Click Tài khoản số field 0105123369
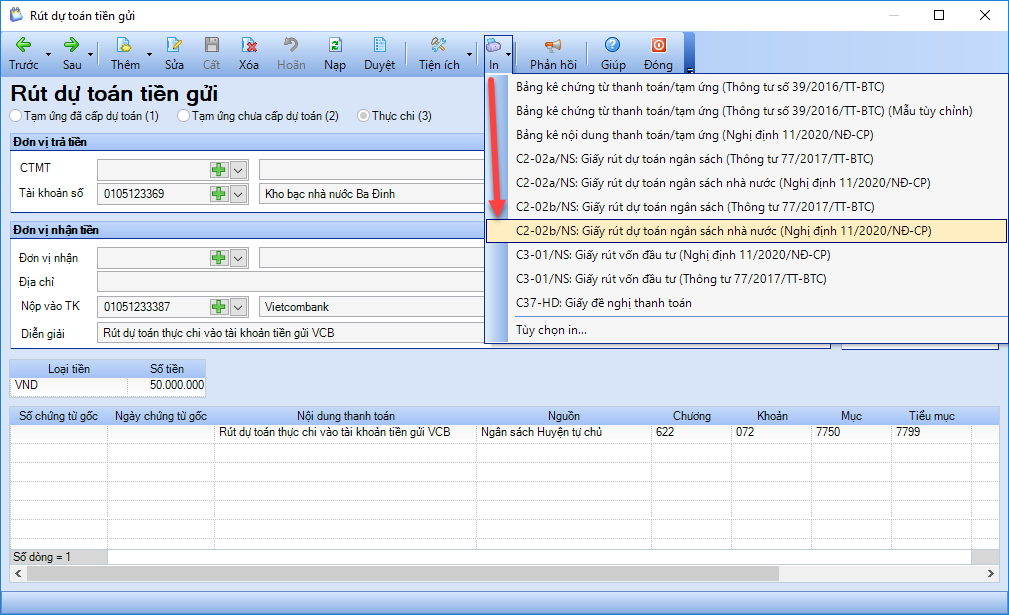The height and width of the screenshot is (615, 1009). point(153,194)
